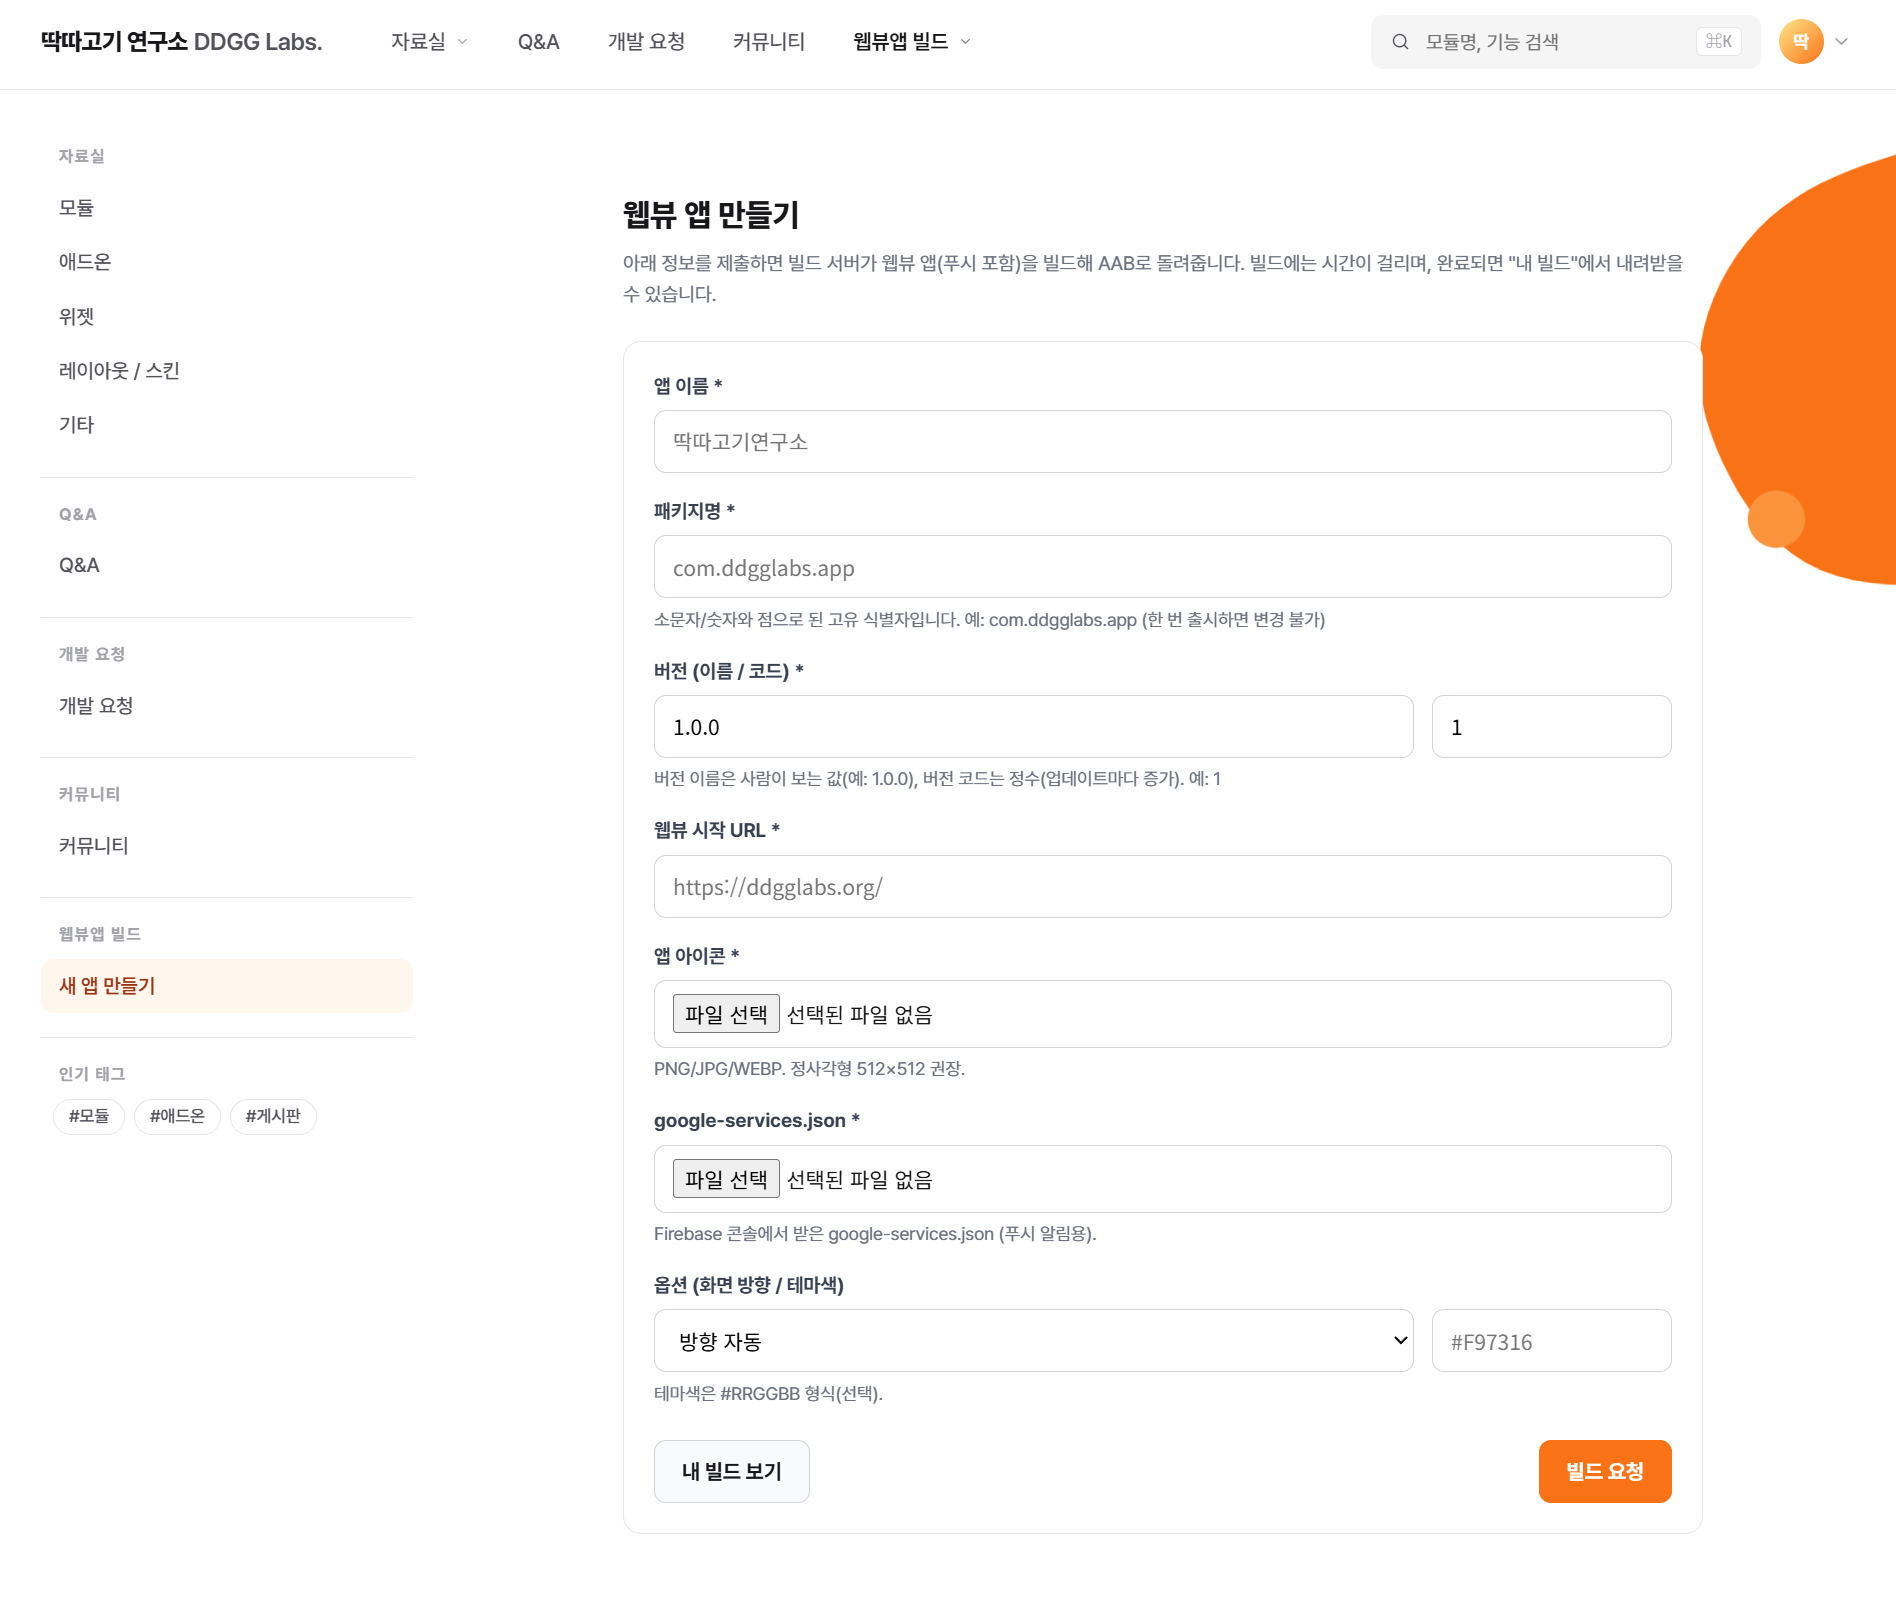1896x1597 pixels.
Task: Click the #모듈 tag
Action: pyautogui.click(x=89, y=1117)
